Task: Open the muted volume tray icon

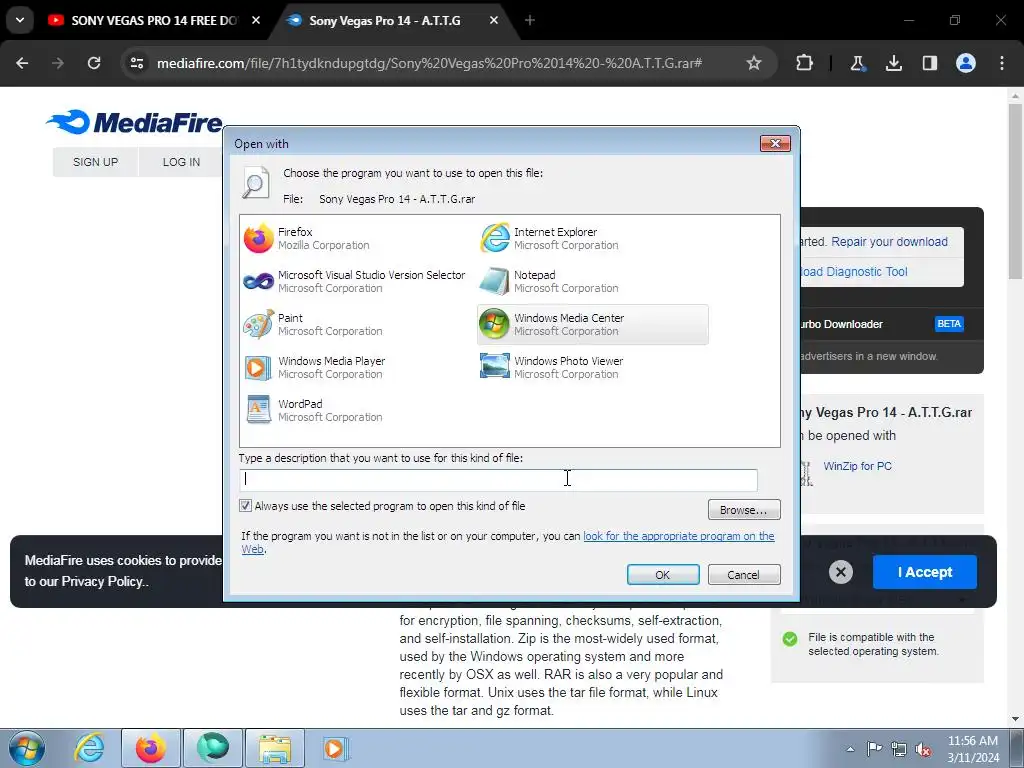Action: (923, 749)
